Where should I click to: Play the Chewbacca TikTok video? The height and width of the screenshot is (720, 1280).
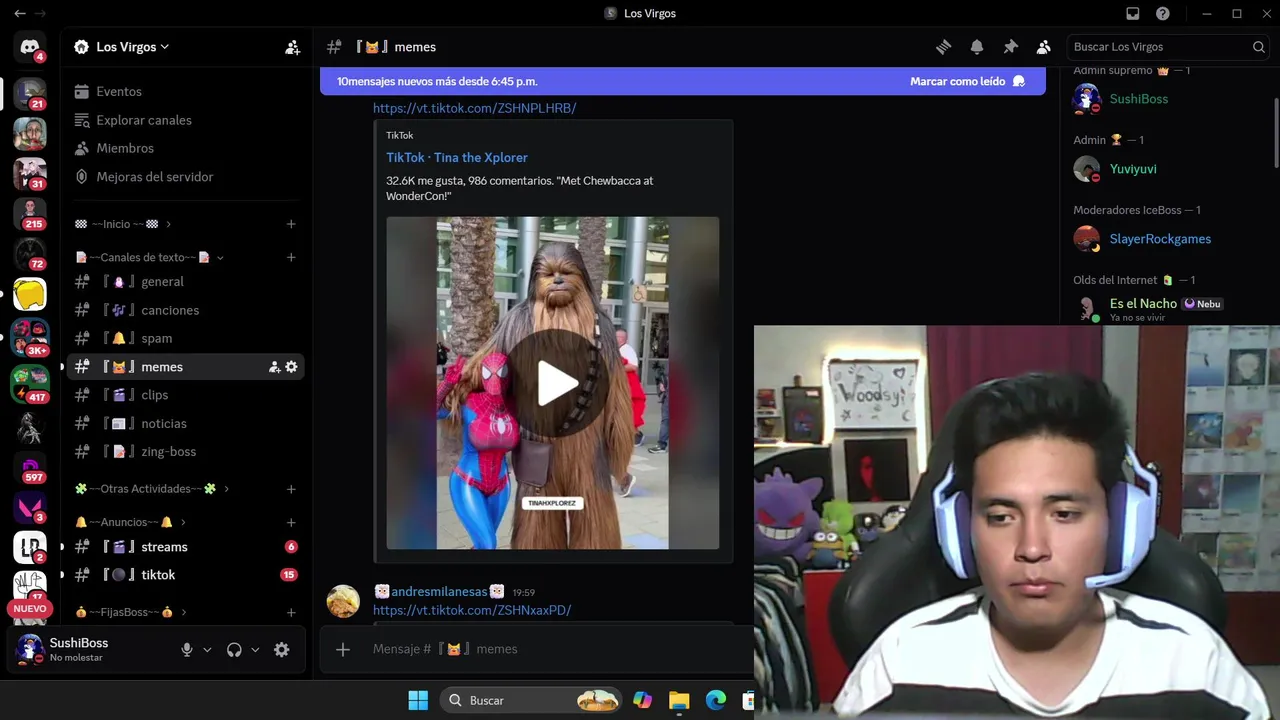[553, 383]
